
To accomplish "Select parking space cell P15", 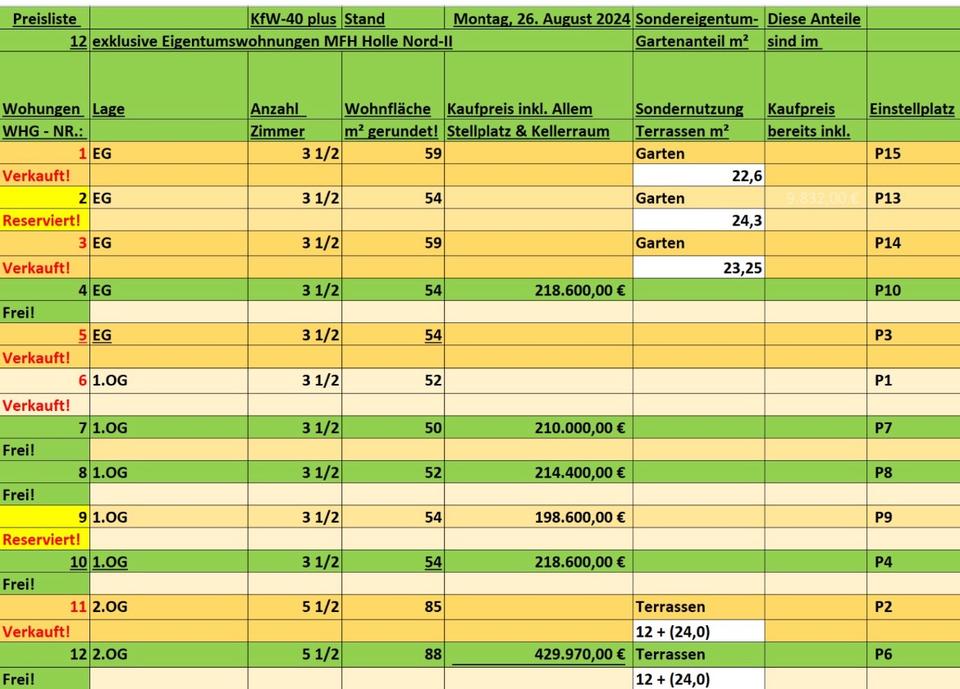I will [911, 153].
